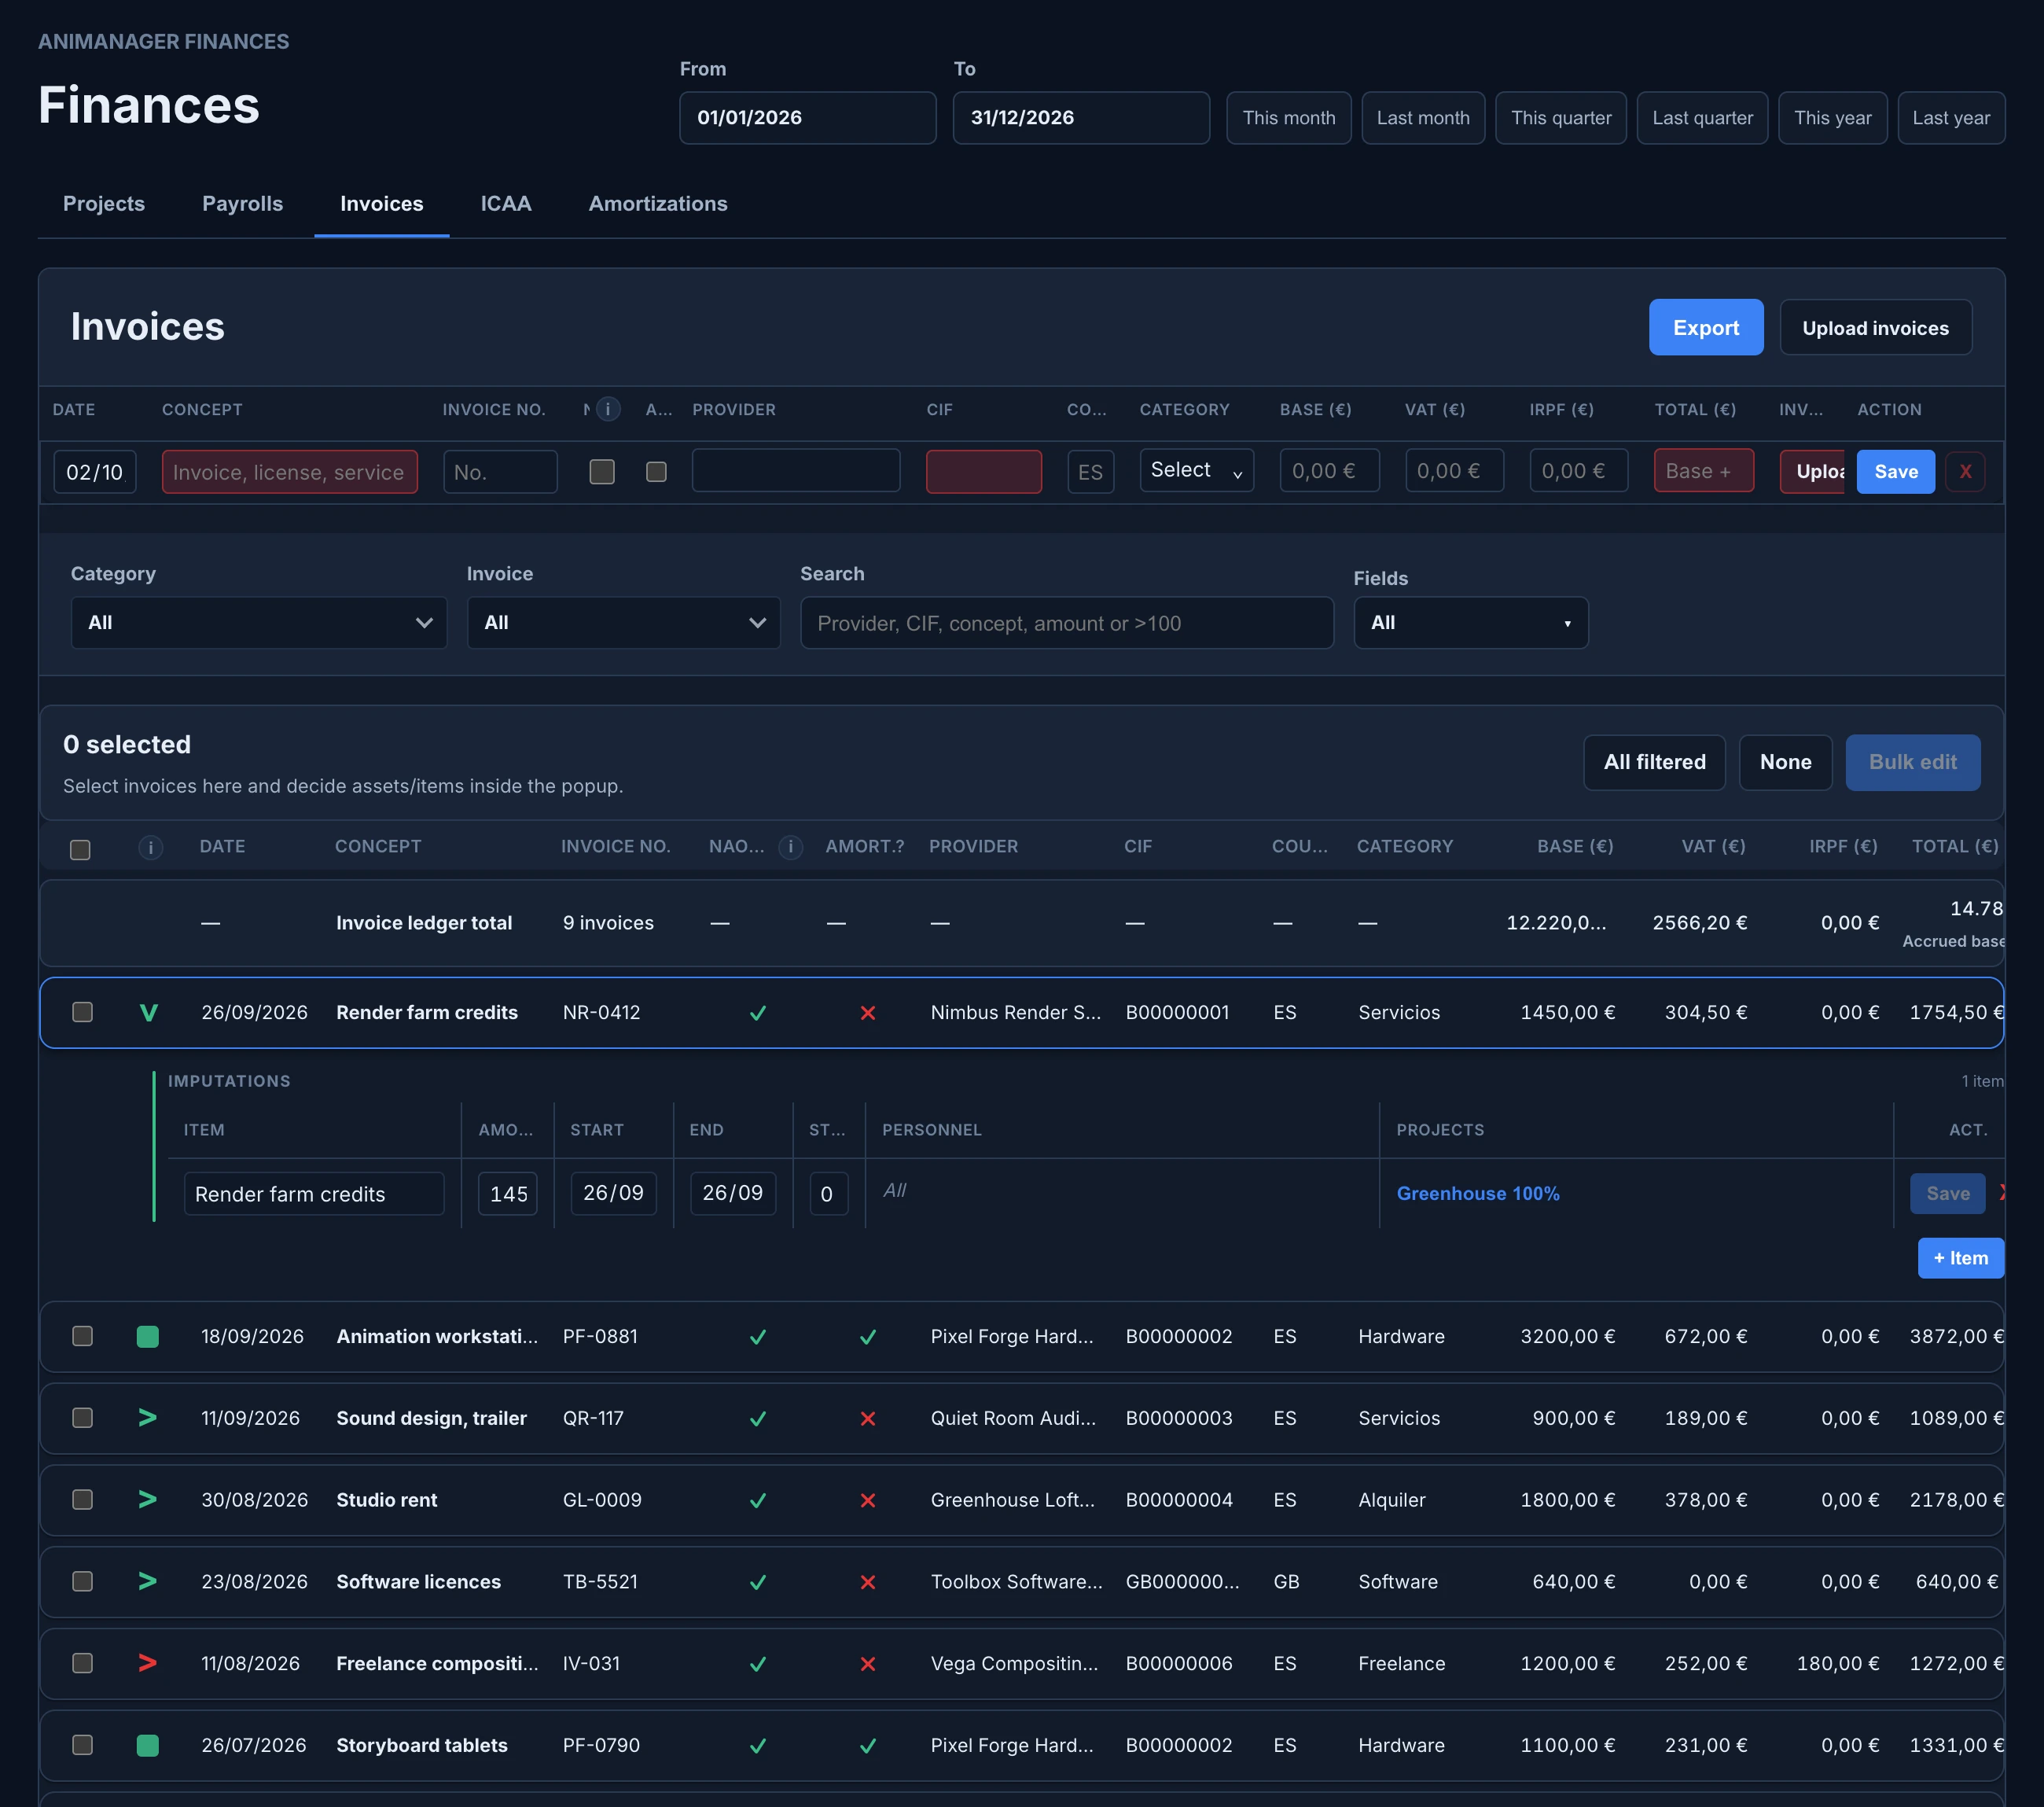Click the Search provider, CIF, concept field
This screenshot has width=2044, height=1807.
click(1066, 623)
